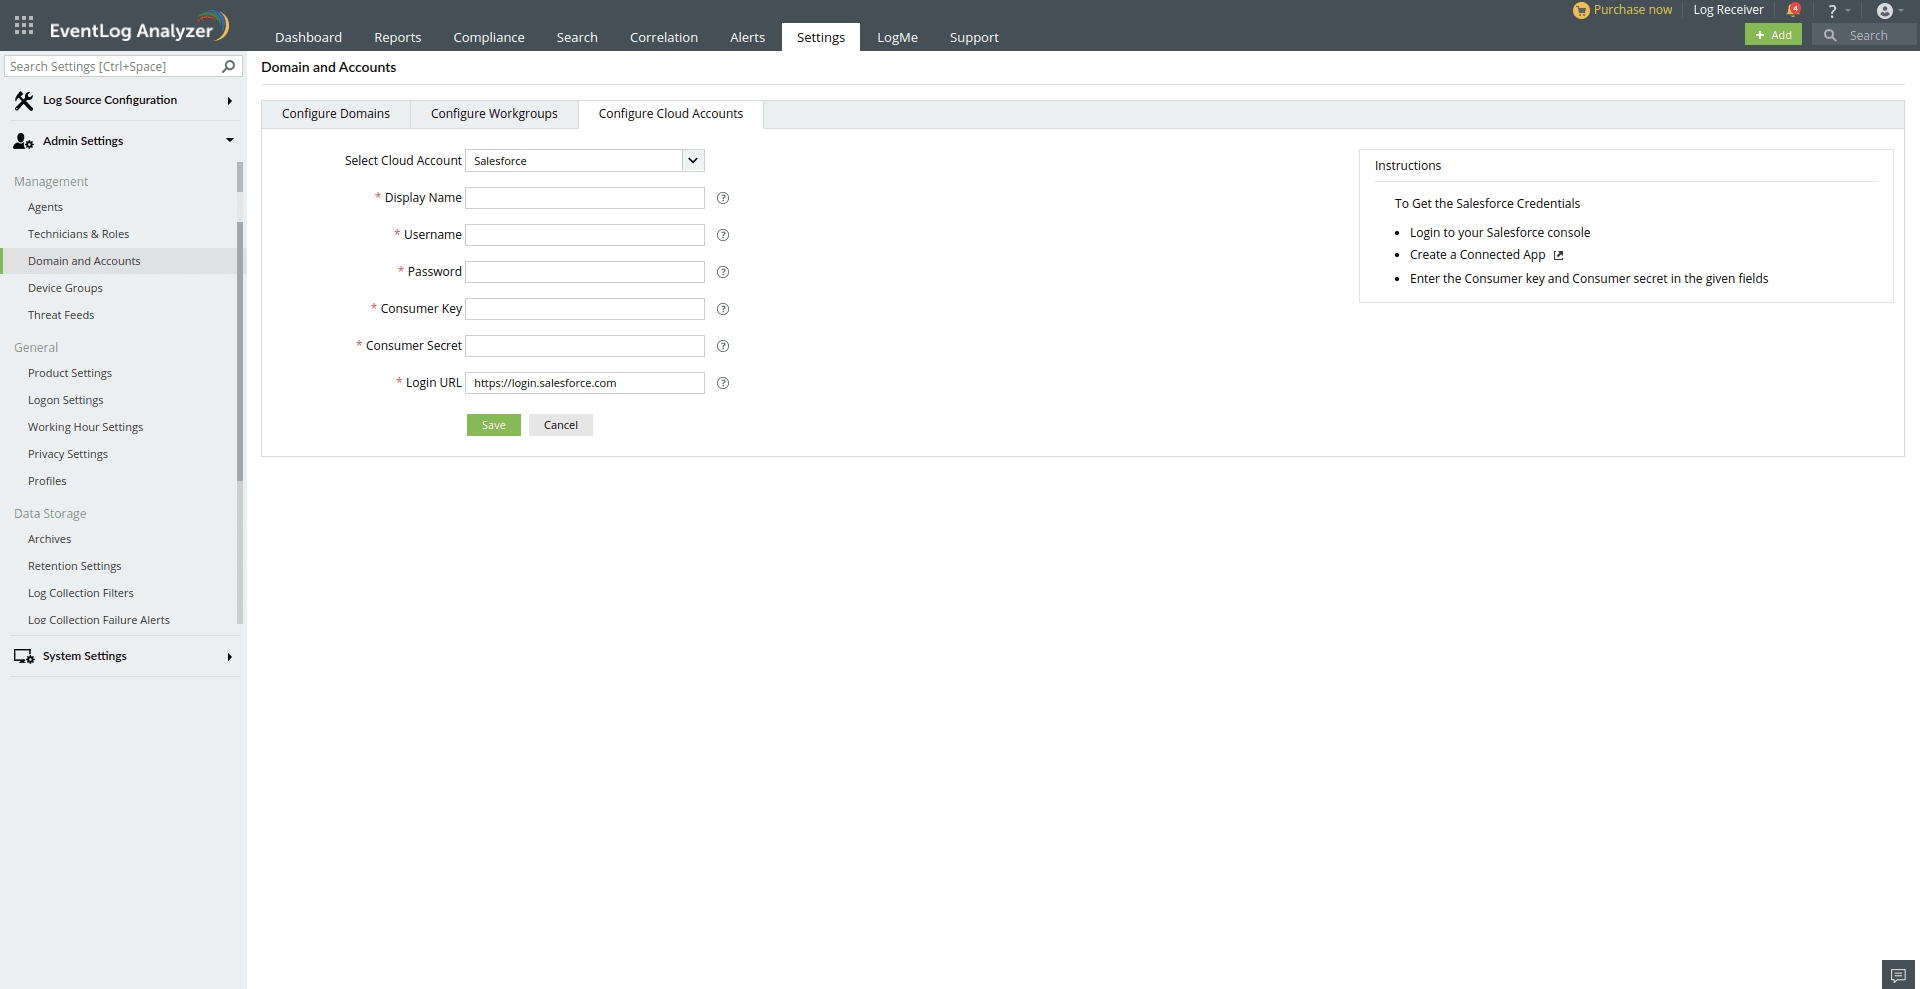Viewport: 1920px width, 989px height.
Task: Save the Salesforce cloud account
Action: coord(493,424)
